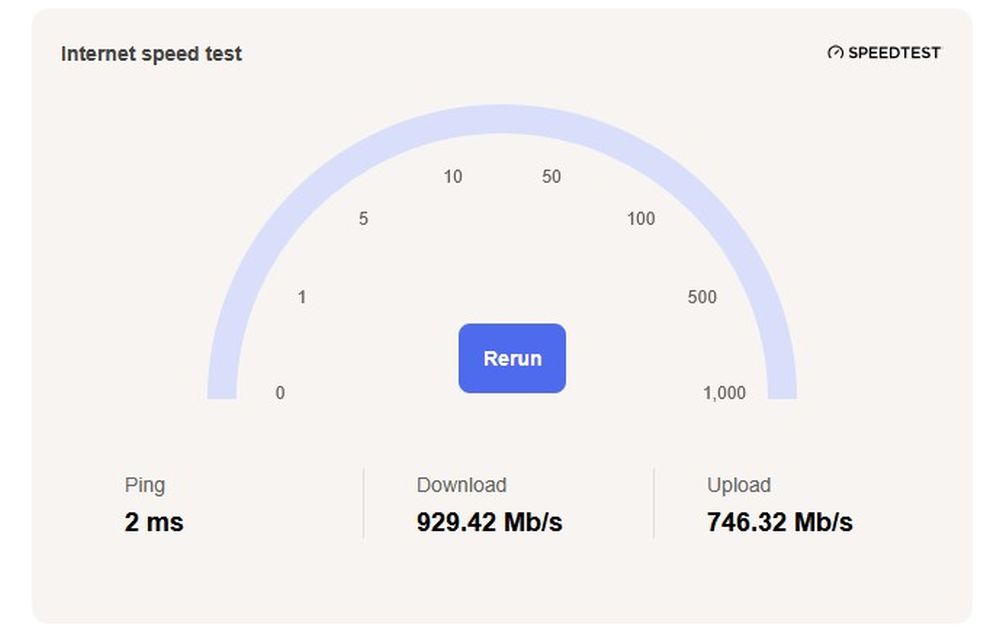Click the Rerun button
This screenshot has width=1000, height=634.
(512, 358)
